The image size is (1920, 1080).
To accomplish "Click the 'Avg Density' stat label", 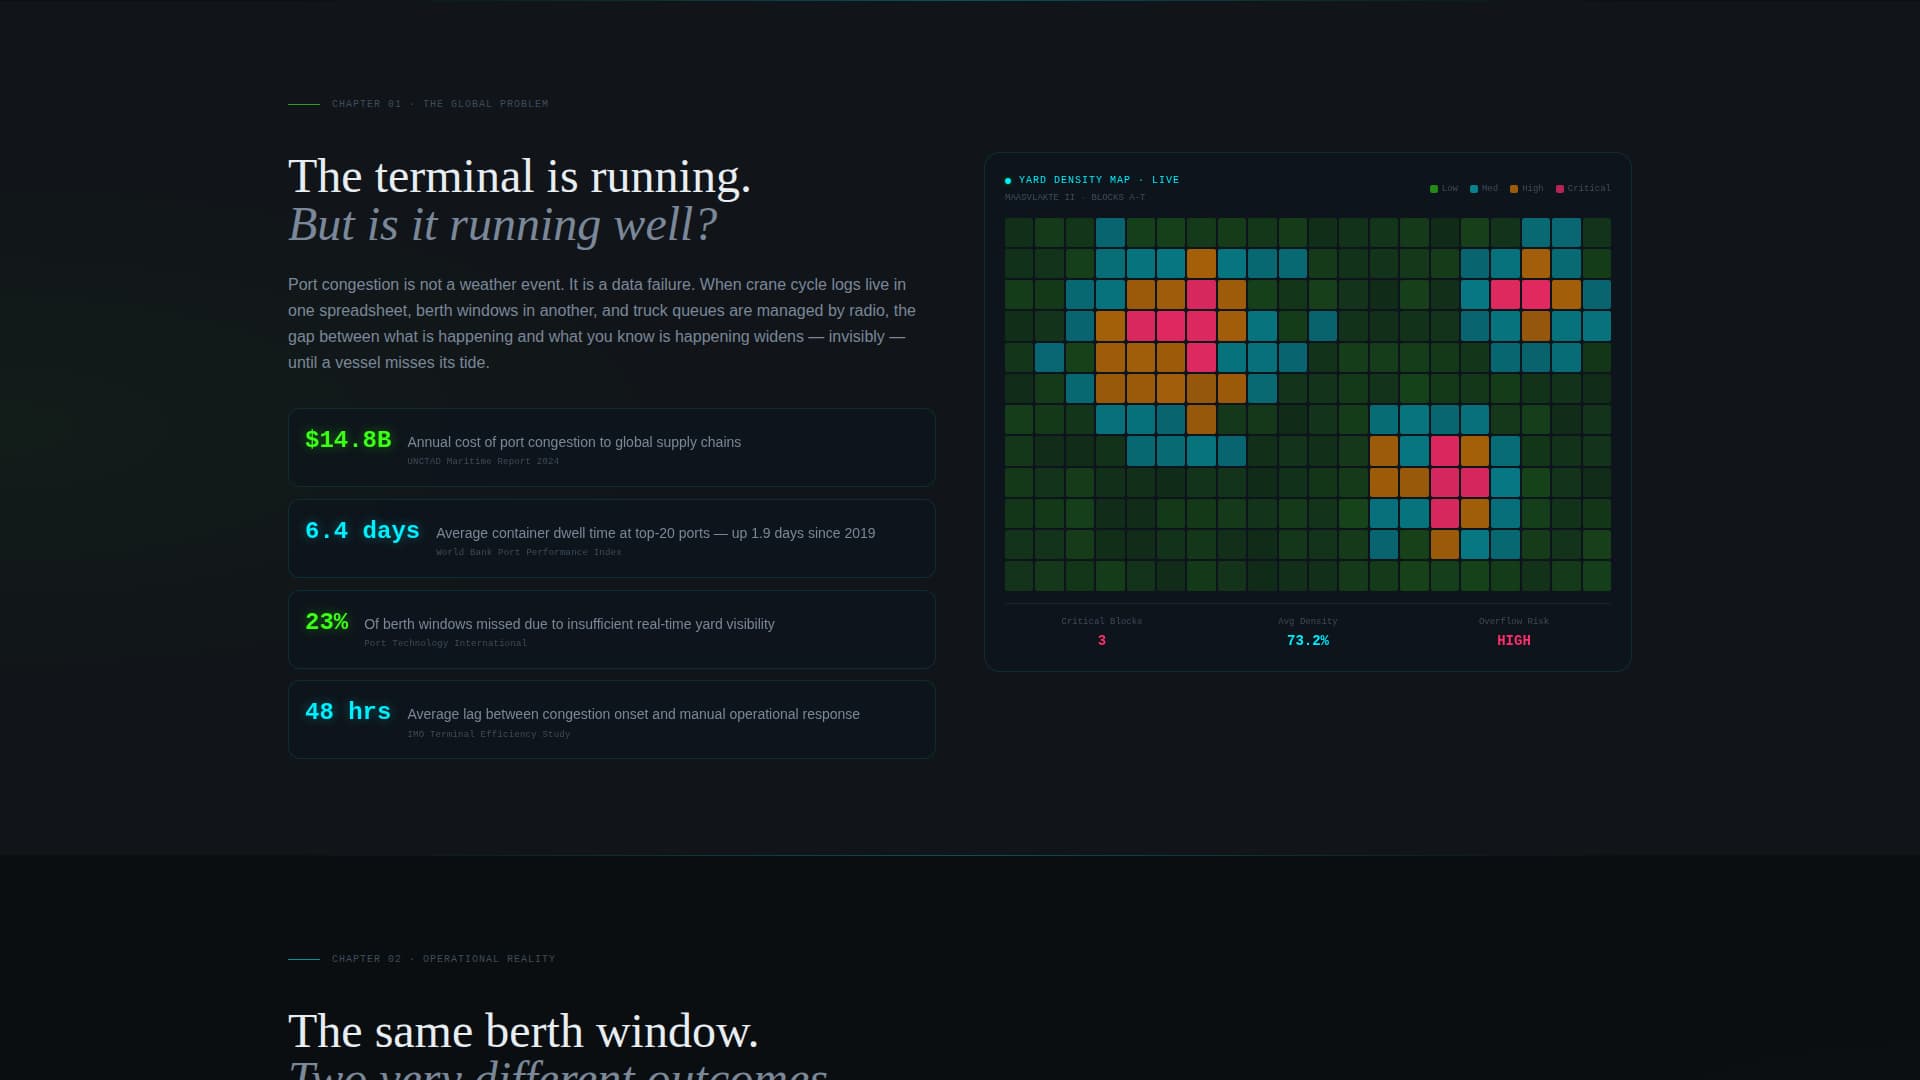I will click(1308, 621).
